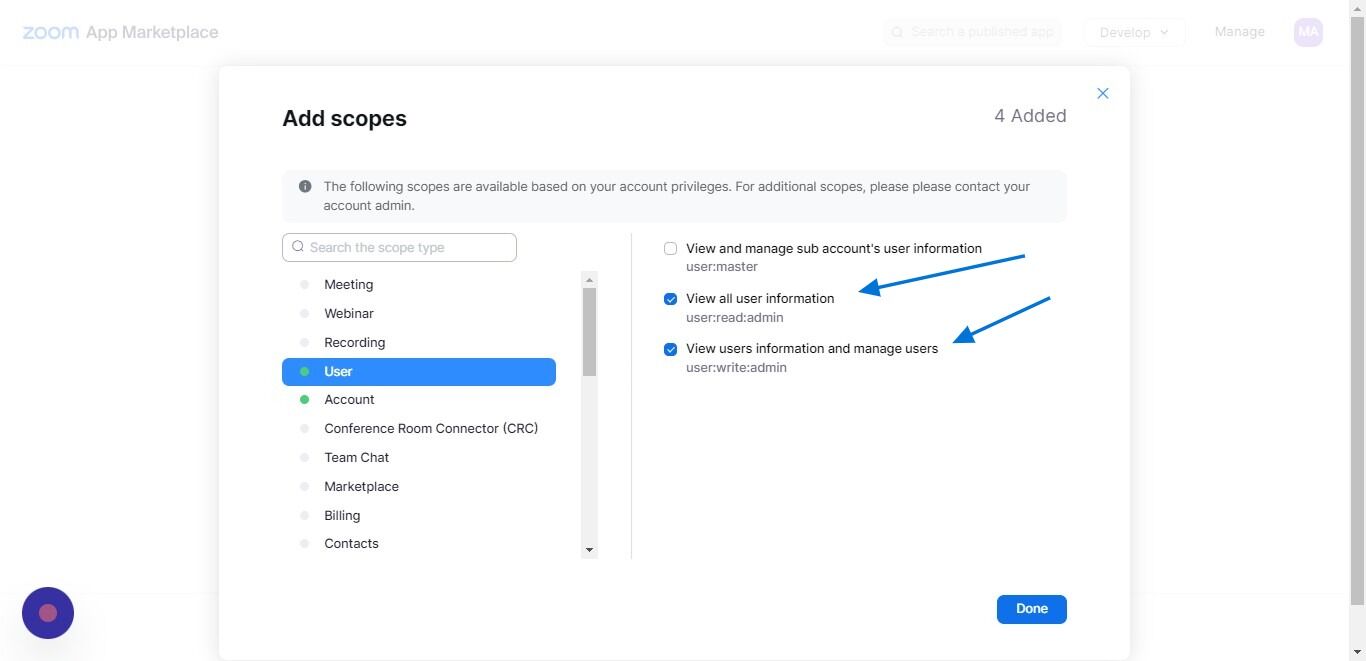This screenshot has width=1366, height=661.
Task: Click the info icon in the notice banner
Action: (x=305, y=187)
